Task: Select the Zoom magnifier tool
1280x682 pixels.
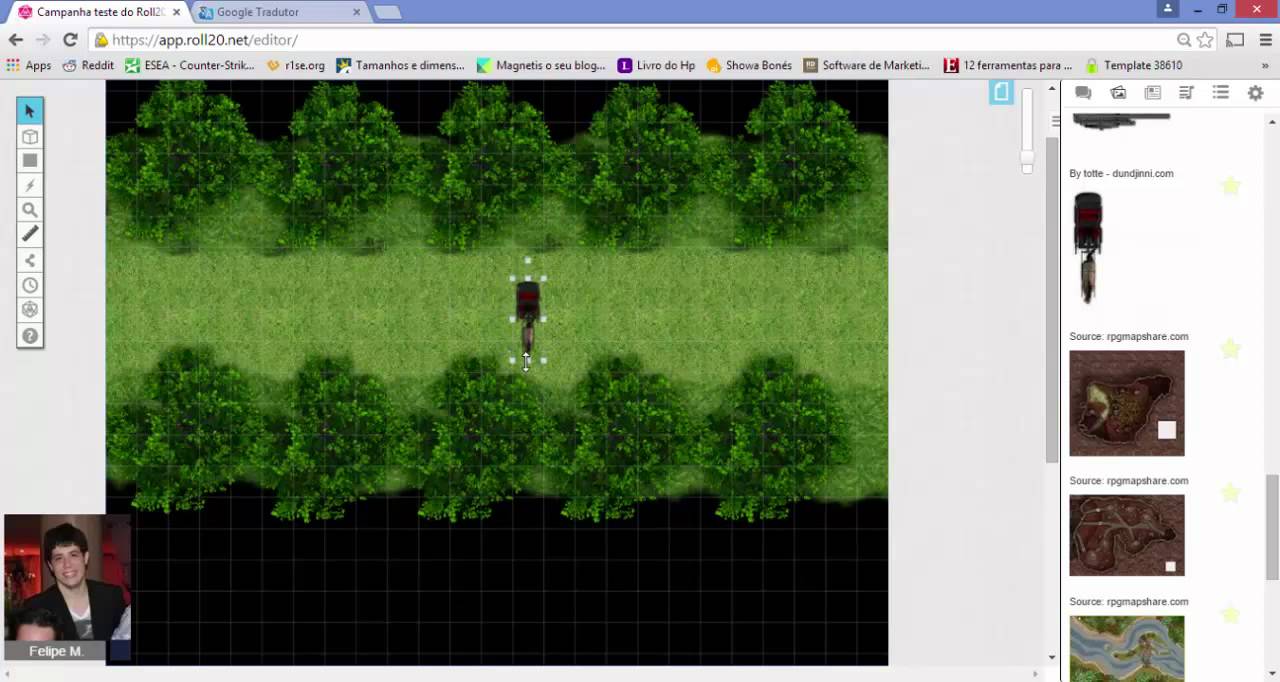Action: [30, 210]
